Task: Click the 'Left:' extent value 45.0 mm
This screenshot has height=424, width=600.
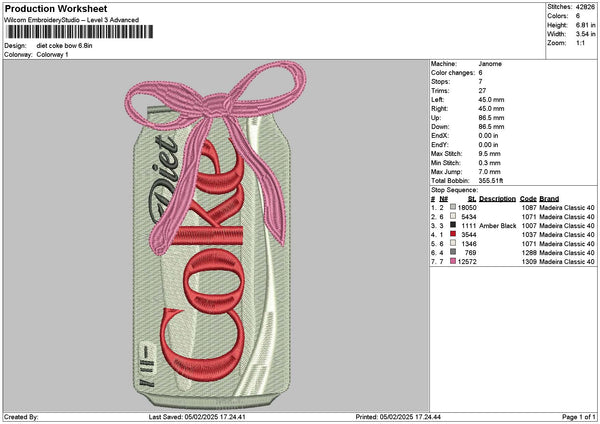Action: tap(491, 99)
